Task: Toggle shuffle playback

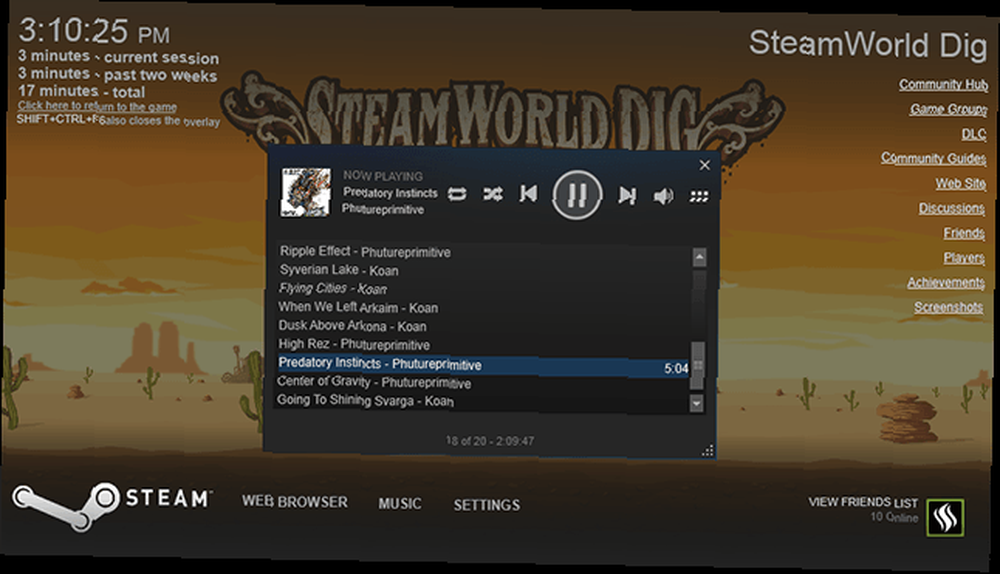Action: [492, 194]
